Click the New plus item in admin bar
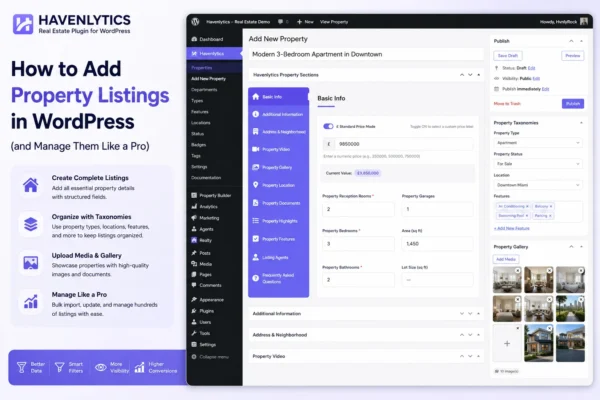The width and height of the screenshot is (600, 400). [x=305, y=22]
